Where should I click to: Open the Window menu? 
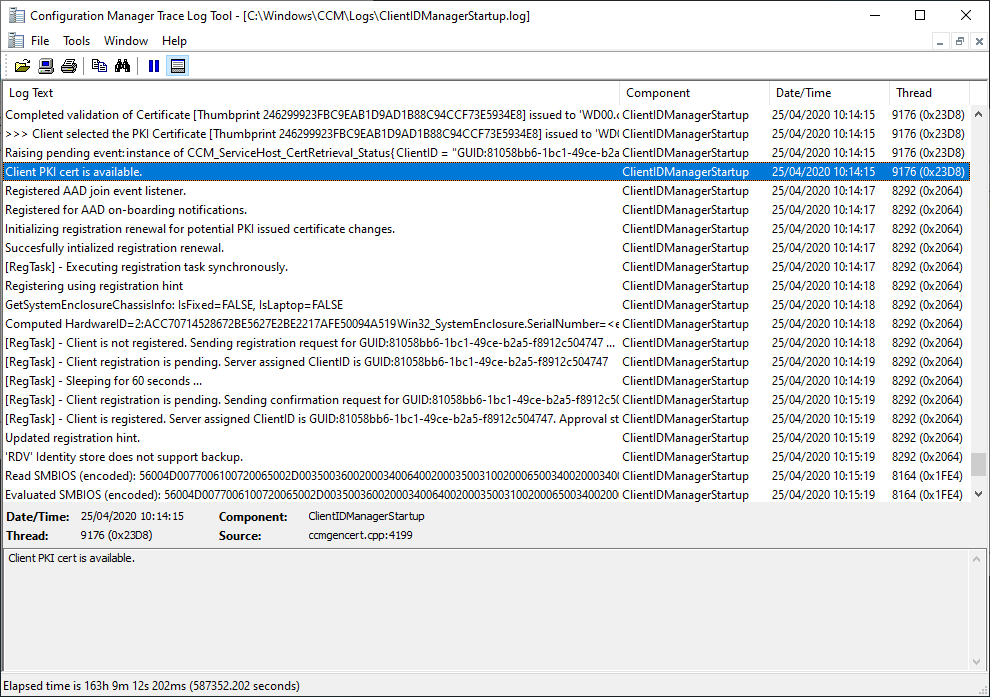pos(126,41)
